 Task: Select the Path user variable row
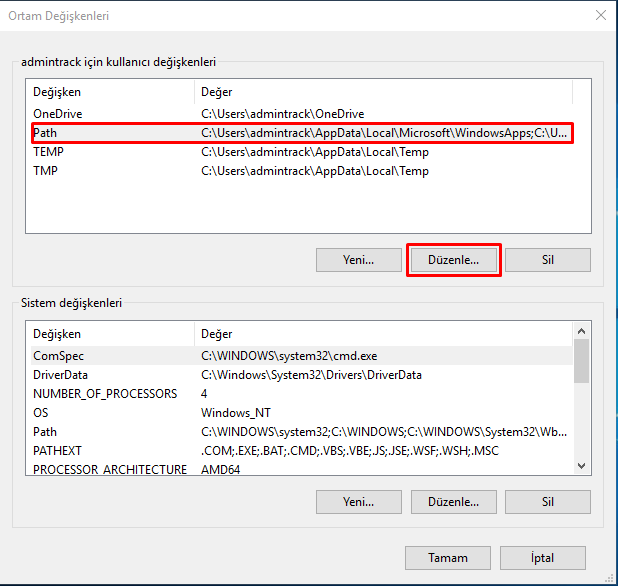(46, 133)
